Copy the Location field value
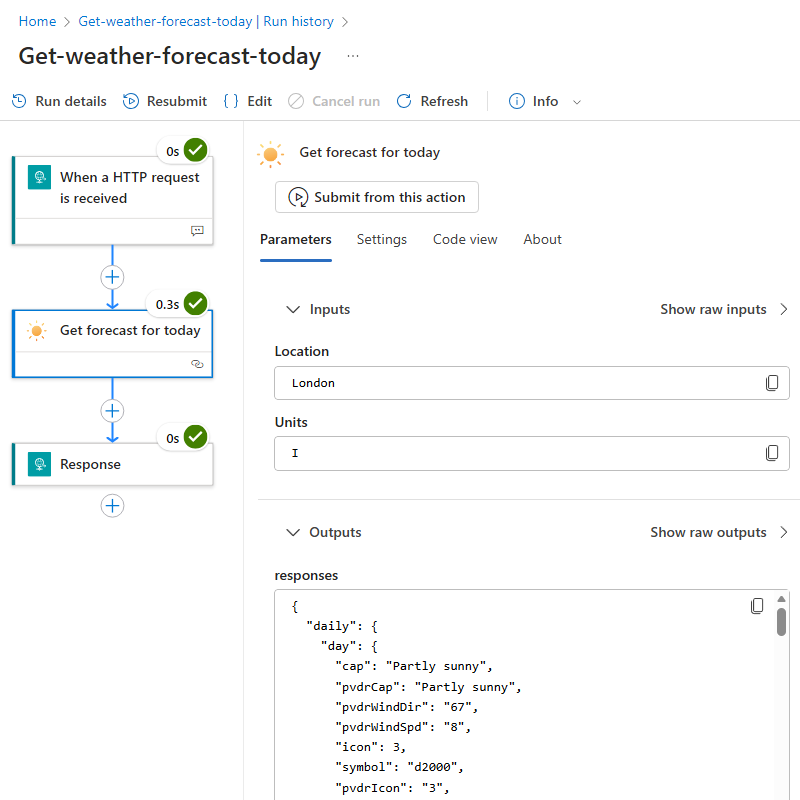Screen dimensions: 800x800 [x=771, y=383]
